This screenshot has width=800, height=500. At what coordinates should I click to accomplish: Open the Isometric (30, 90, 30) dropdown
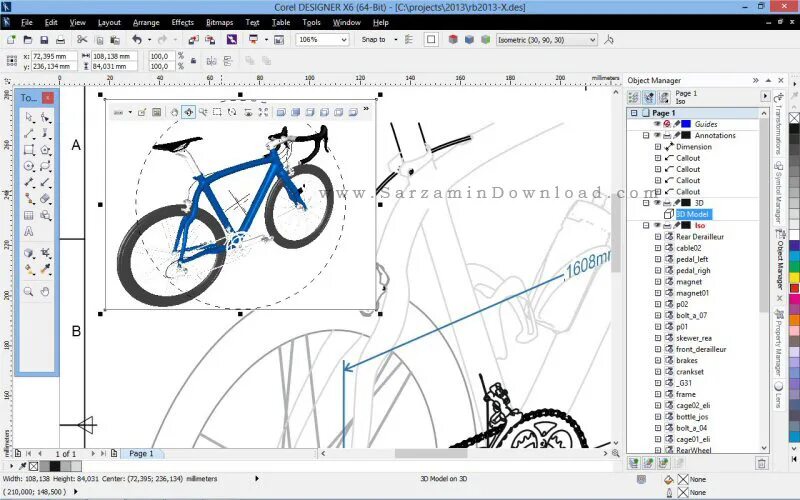pyautogui.click(x=592, y=39)
